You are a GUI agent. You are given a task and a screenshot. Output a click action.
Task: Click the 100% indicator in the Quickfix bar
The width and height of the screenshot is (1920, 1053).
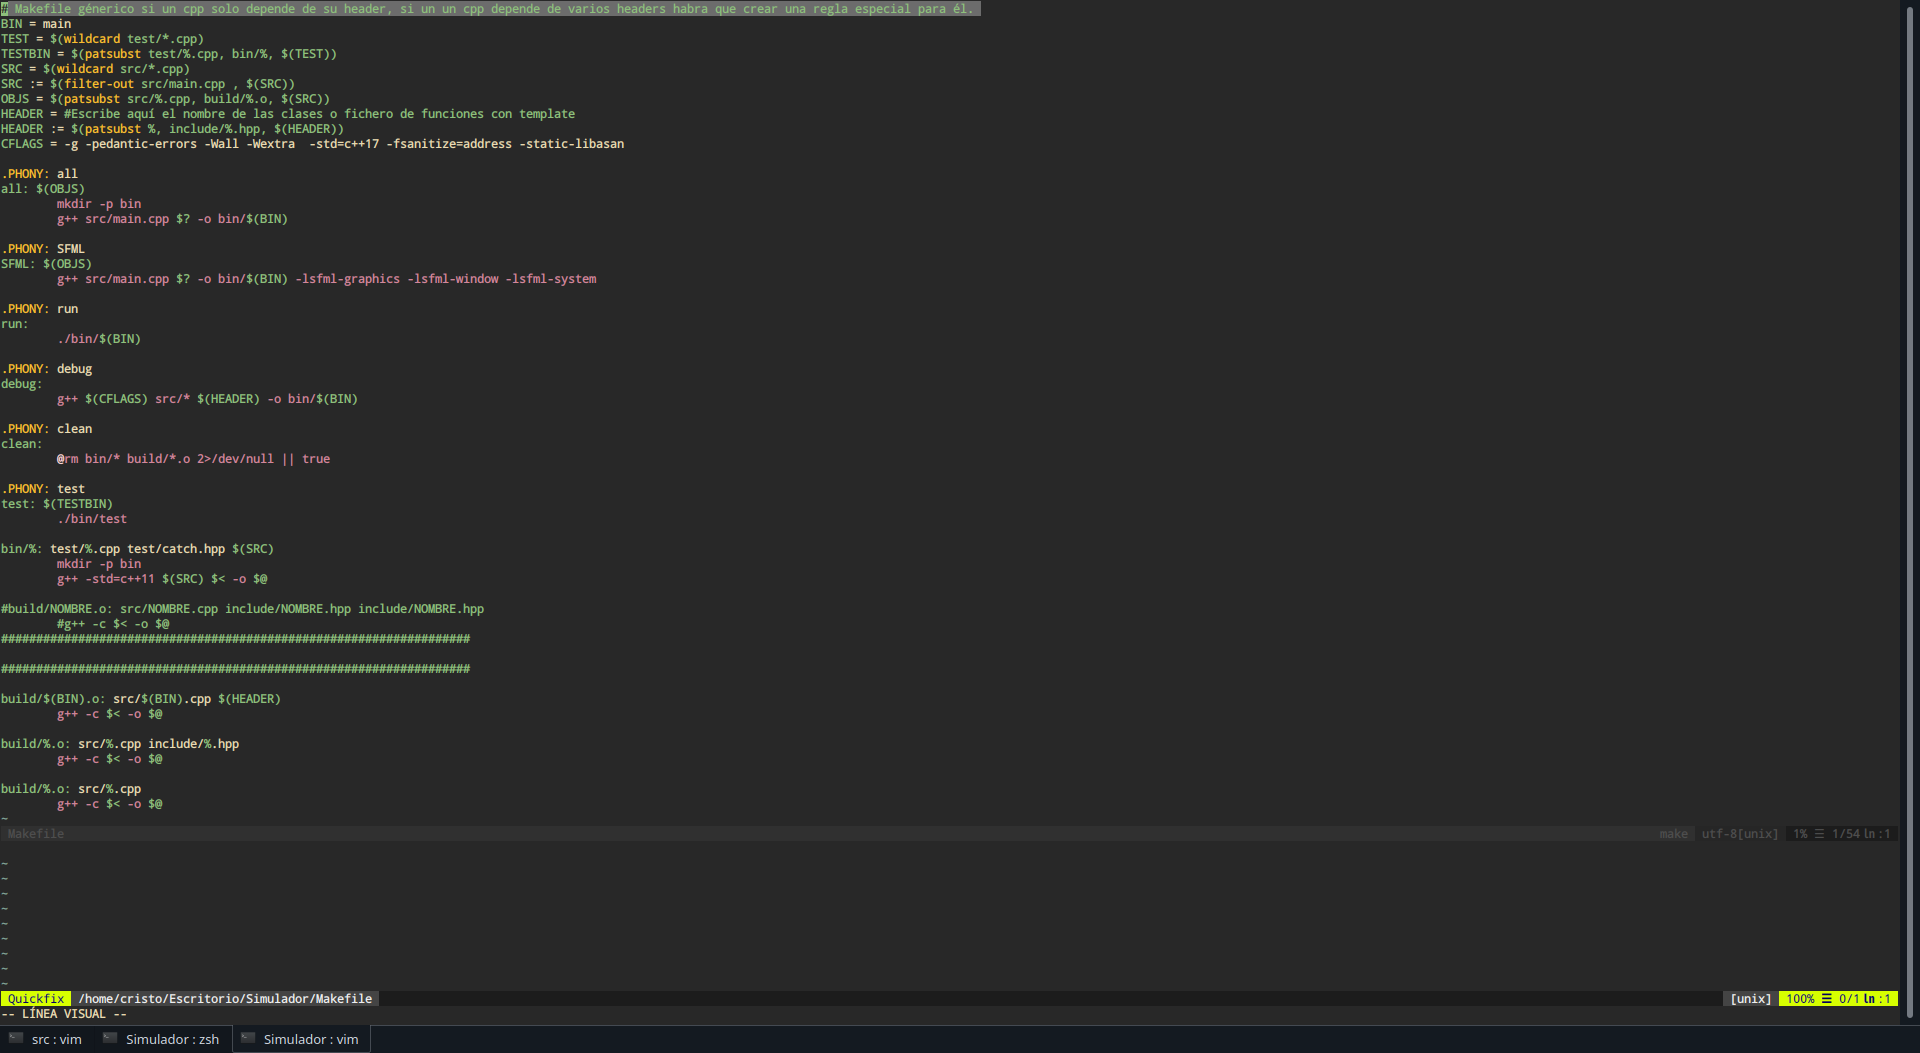click(1800, 998)
